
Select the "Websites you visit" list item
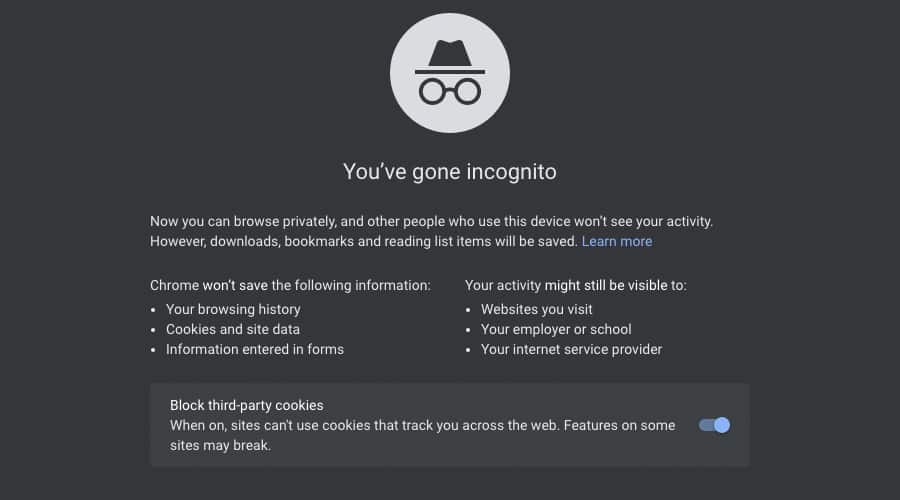535,309
